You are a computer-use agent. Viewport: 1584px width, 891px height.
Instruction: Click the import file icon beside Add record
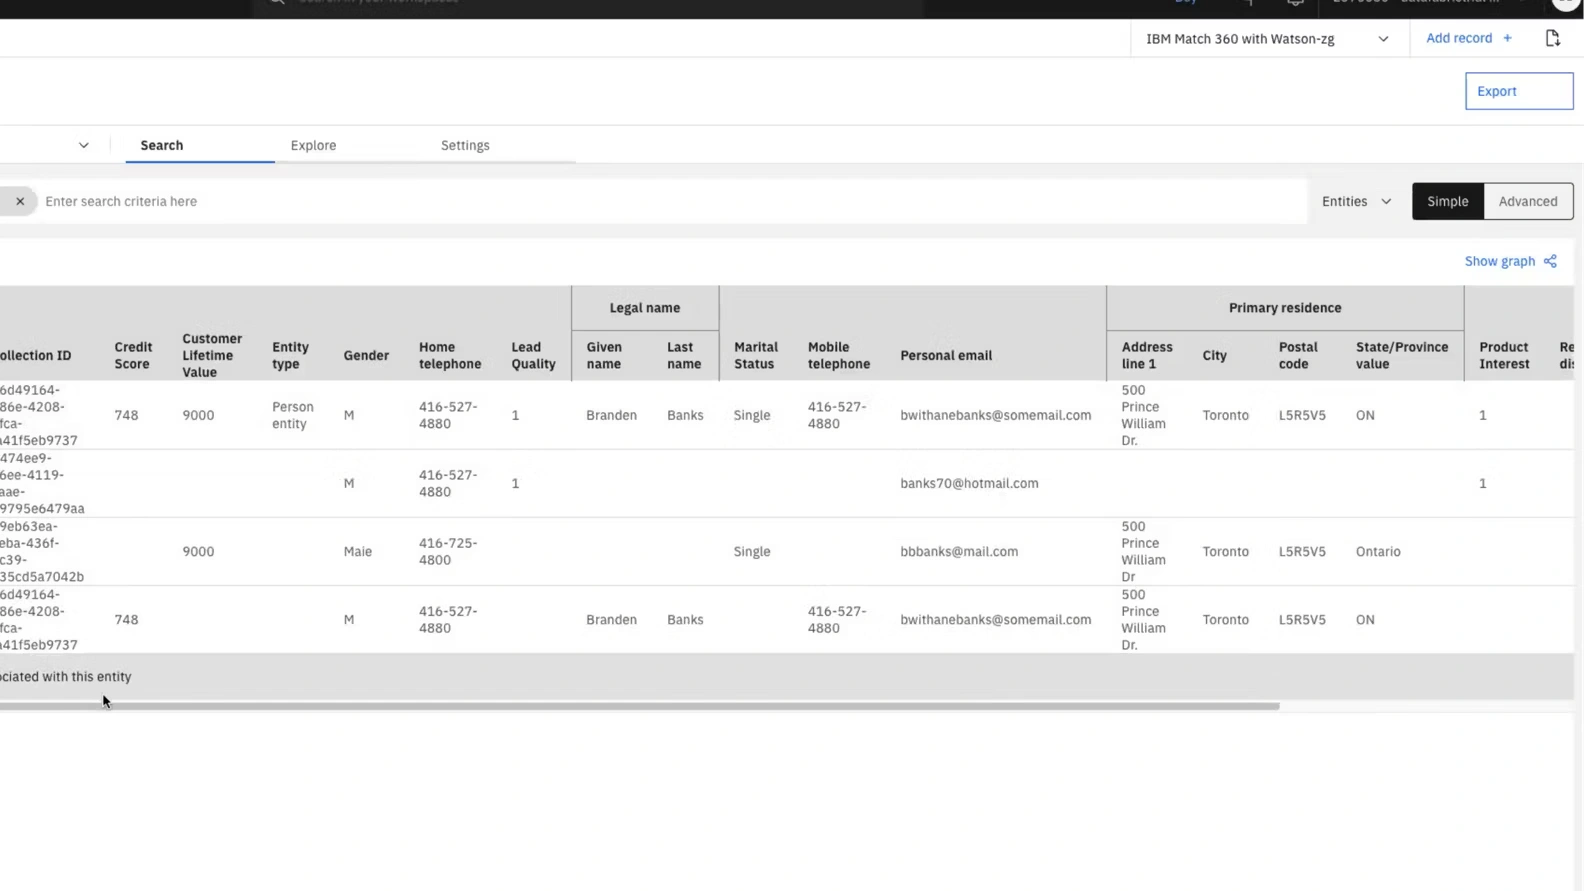1552,38
